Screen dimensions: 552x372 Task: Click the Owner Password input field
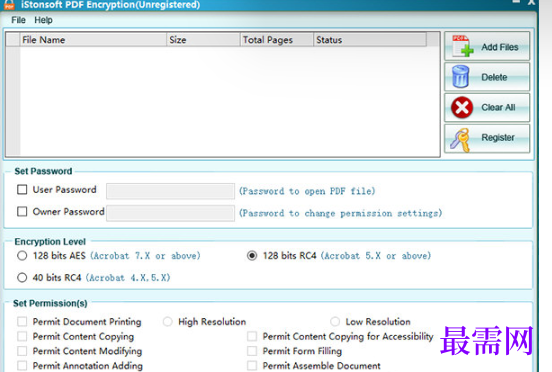coord(170,213)
